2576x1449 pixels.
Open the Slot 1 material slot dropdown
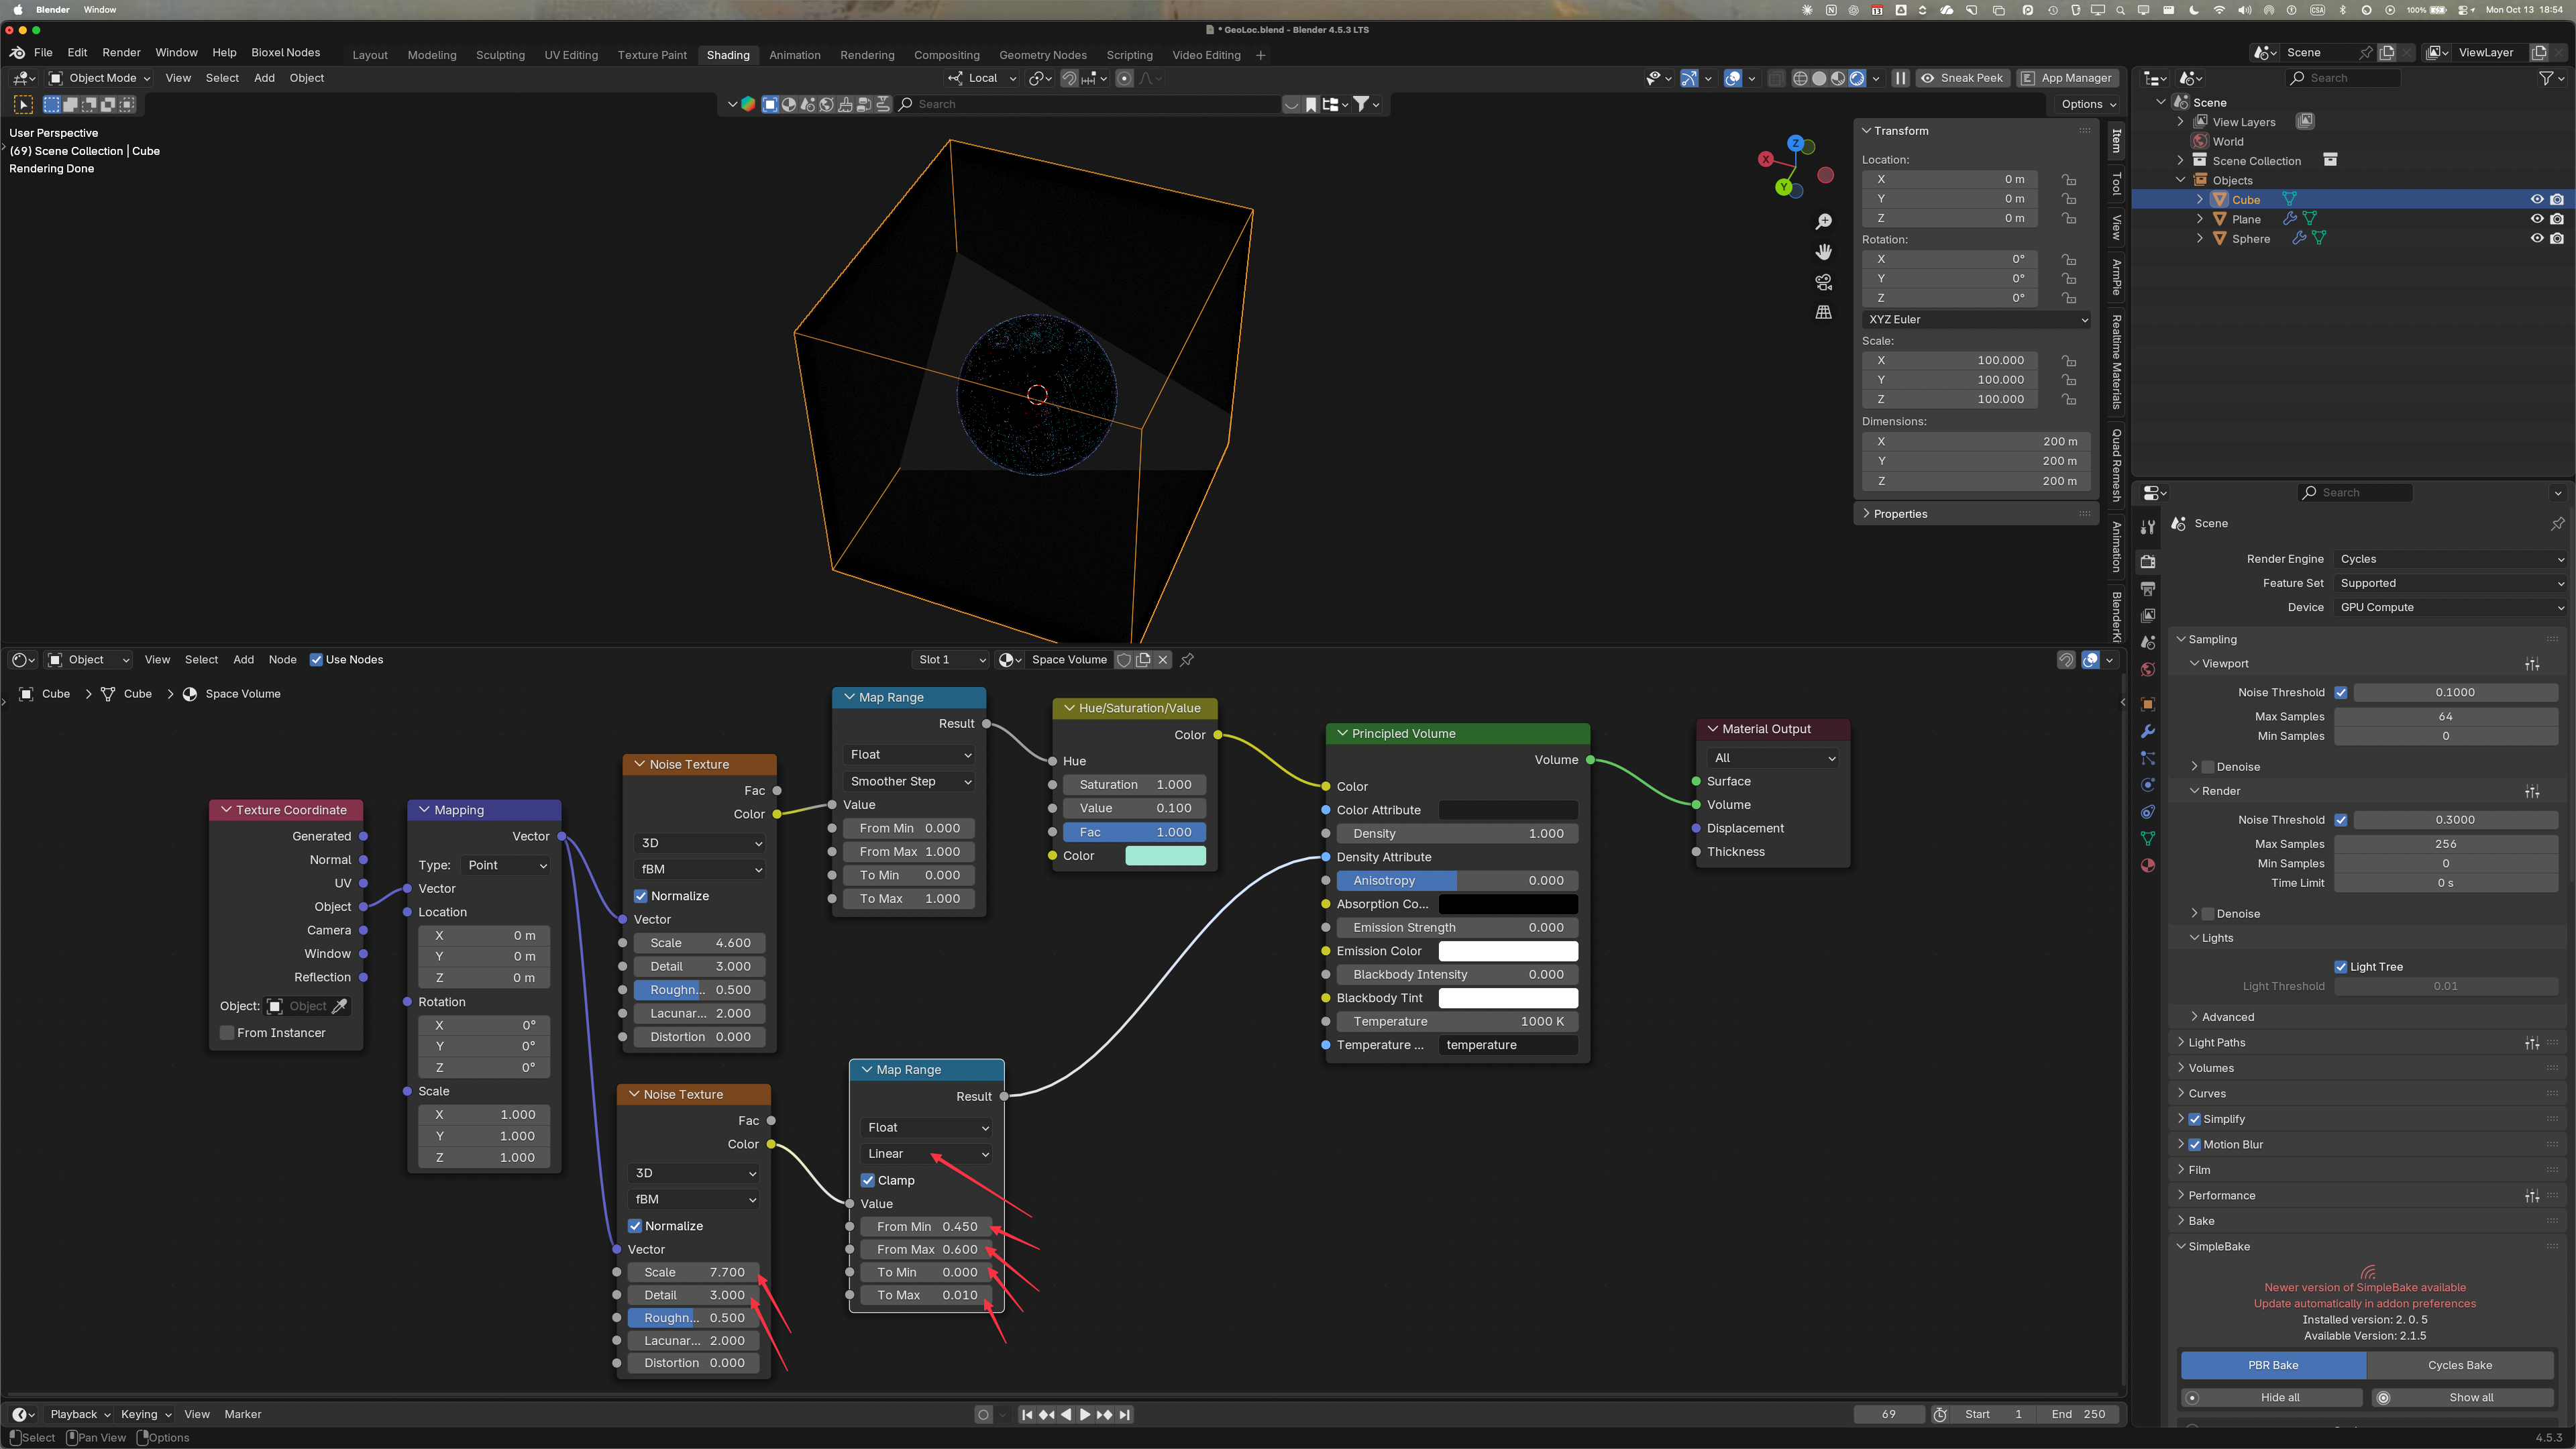pyautogui.click(x=951, y=660)
